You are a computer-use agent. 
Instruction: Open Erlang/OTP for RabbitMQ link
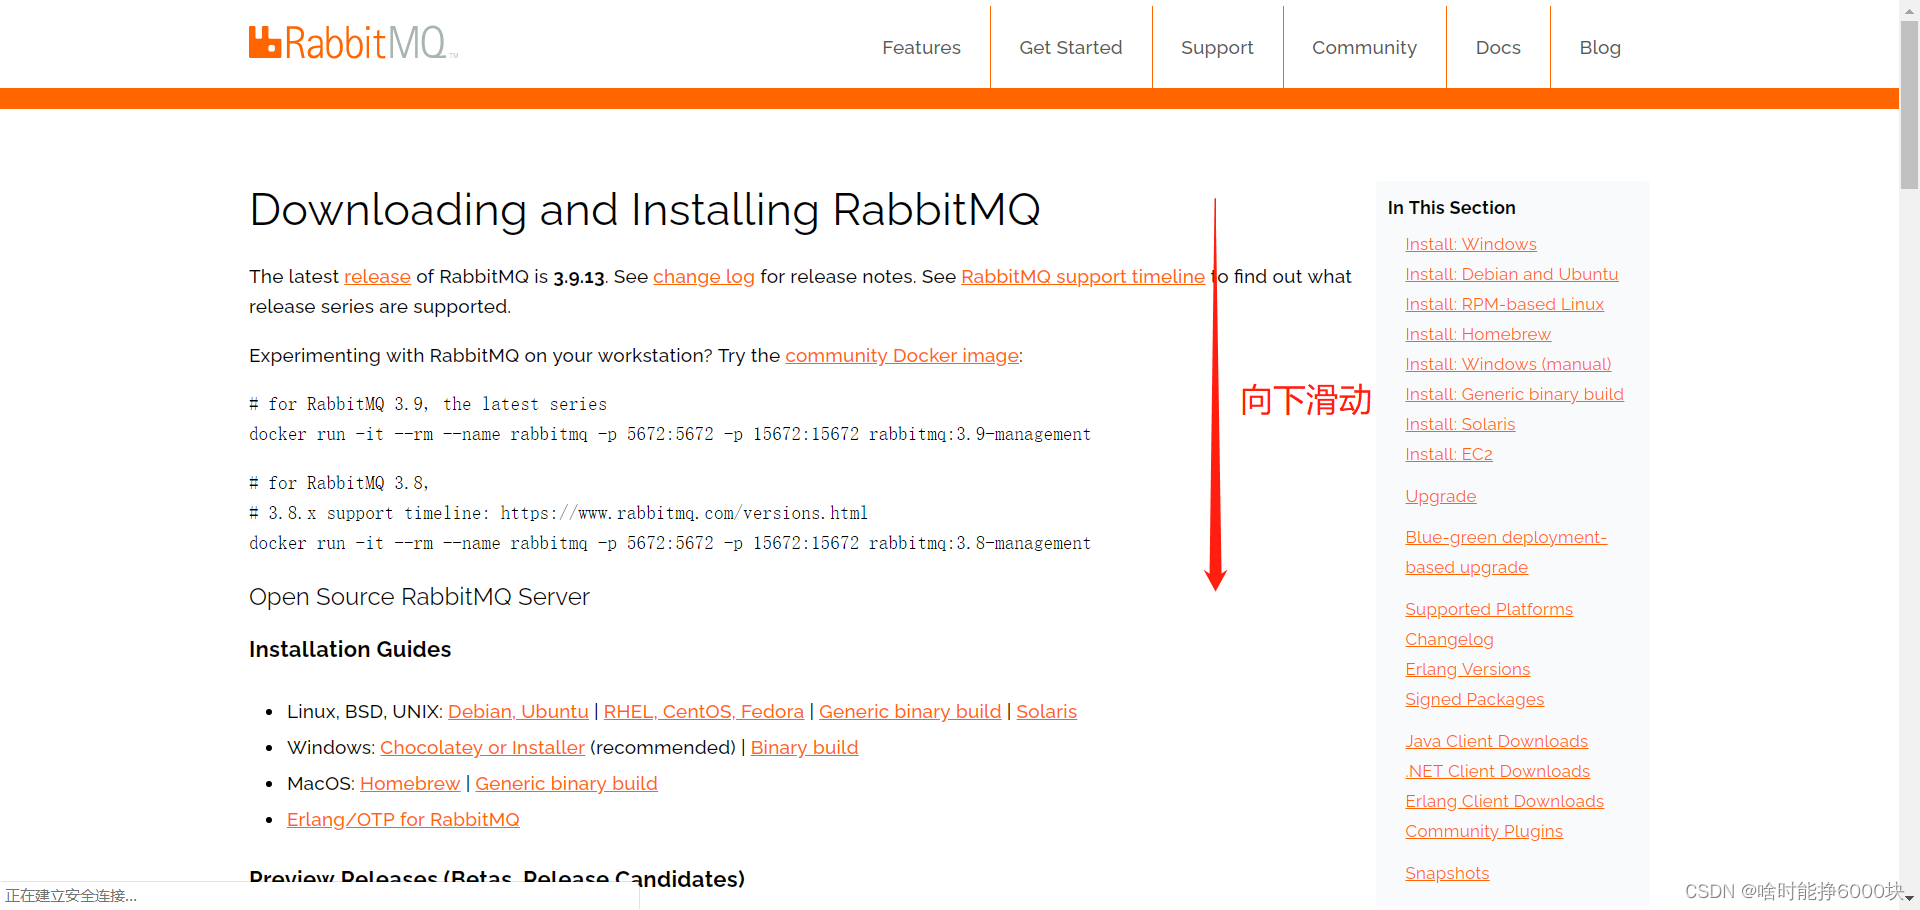(x=403, y=819)
